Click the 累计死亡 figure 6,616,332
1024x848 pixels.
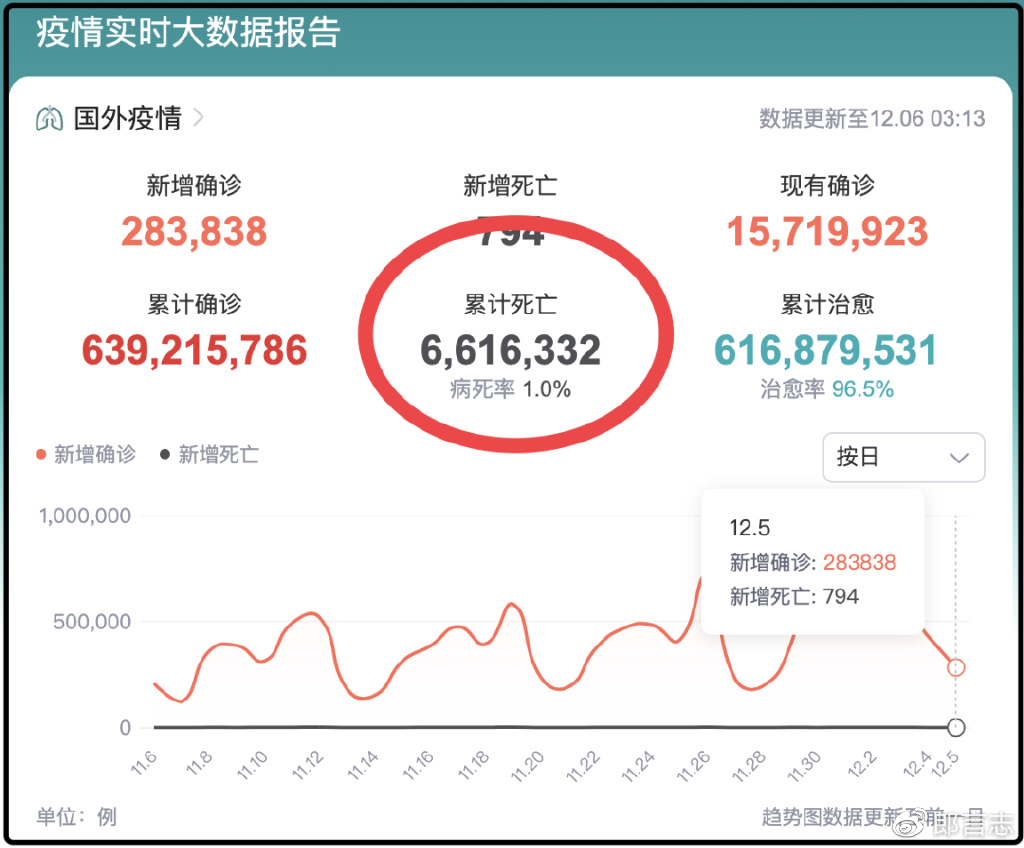[511, 350]
